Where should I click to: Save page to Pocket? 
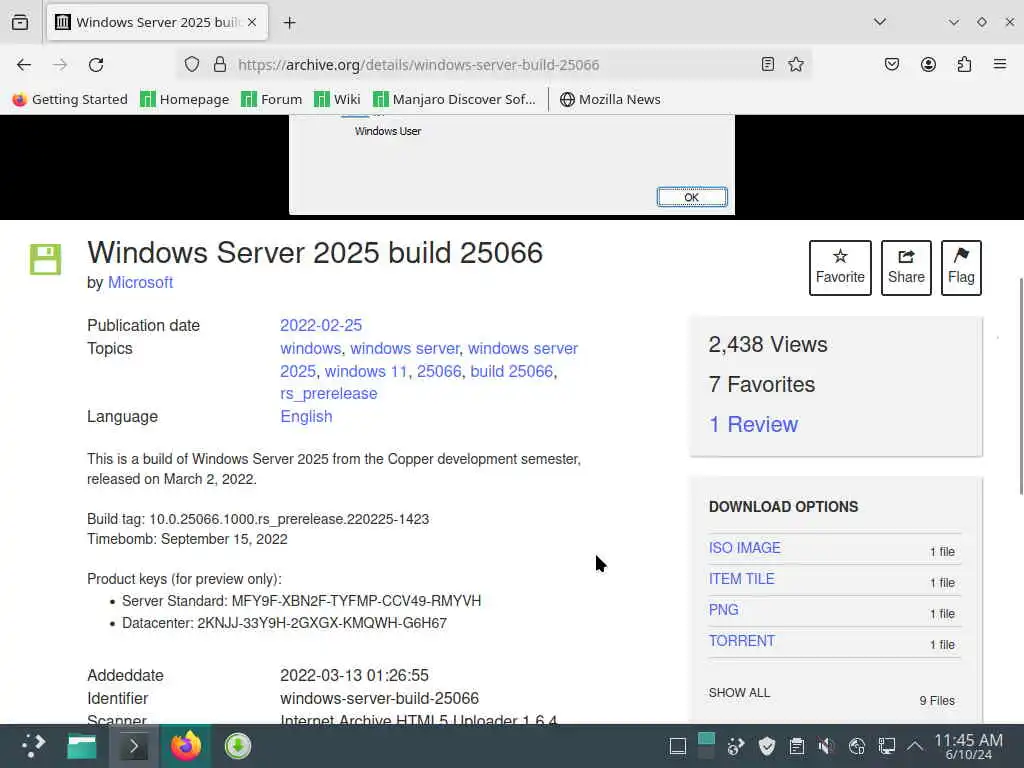(x=892, y=64)
